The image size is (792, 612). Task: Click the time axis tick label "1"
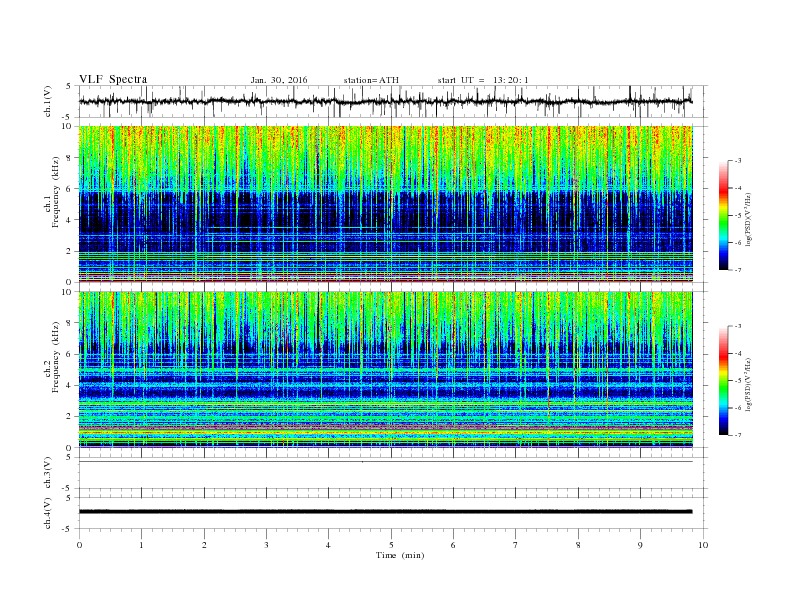coord(141,545)
